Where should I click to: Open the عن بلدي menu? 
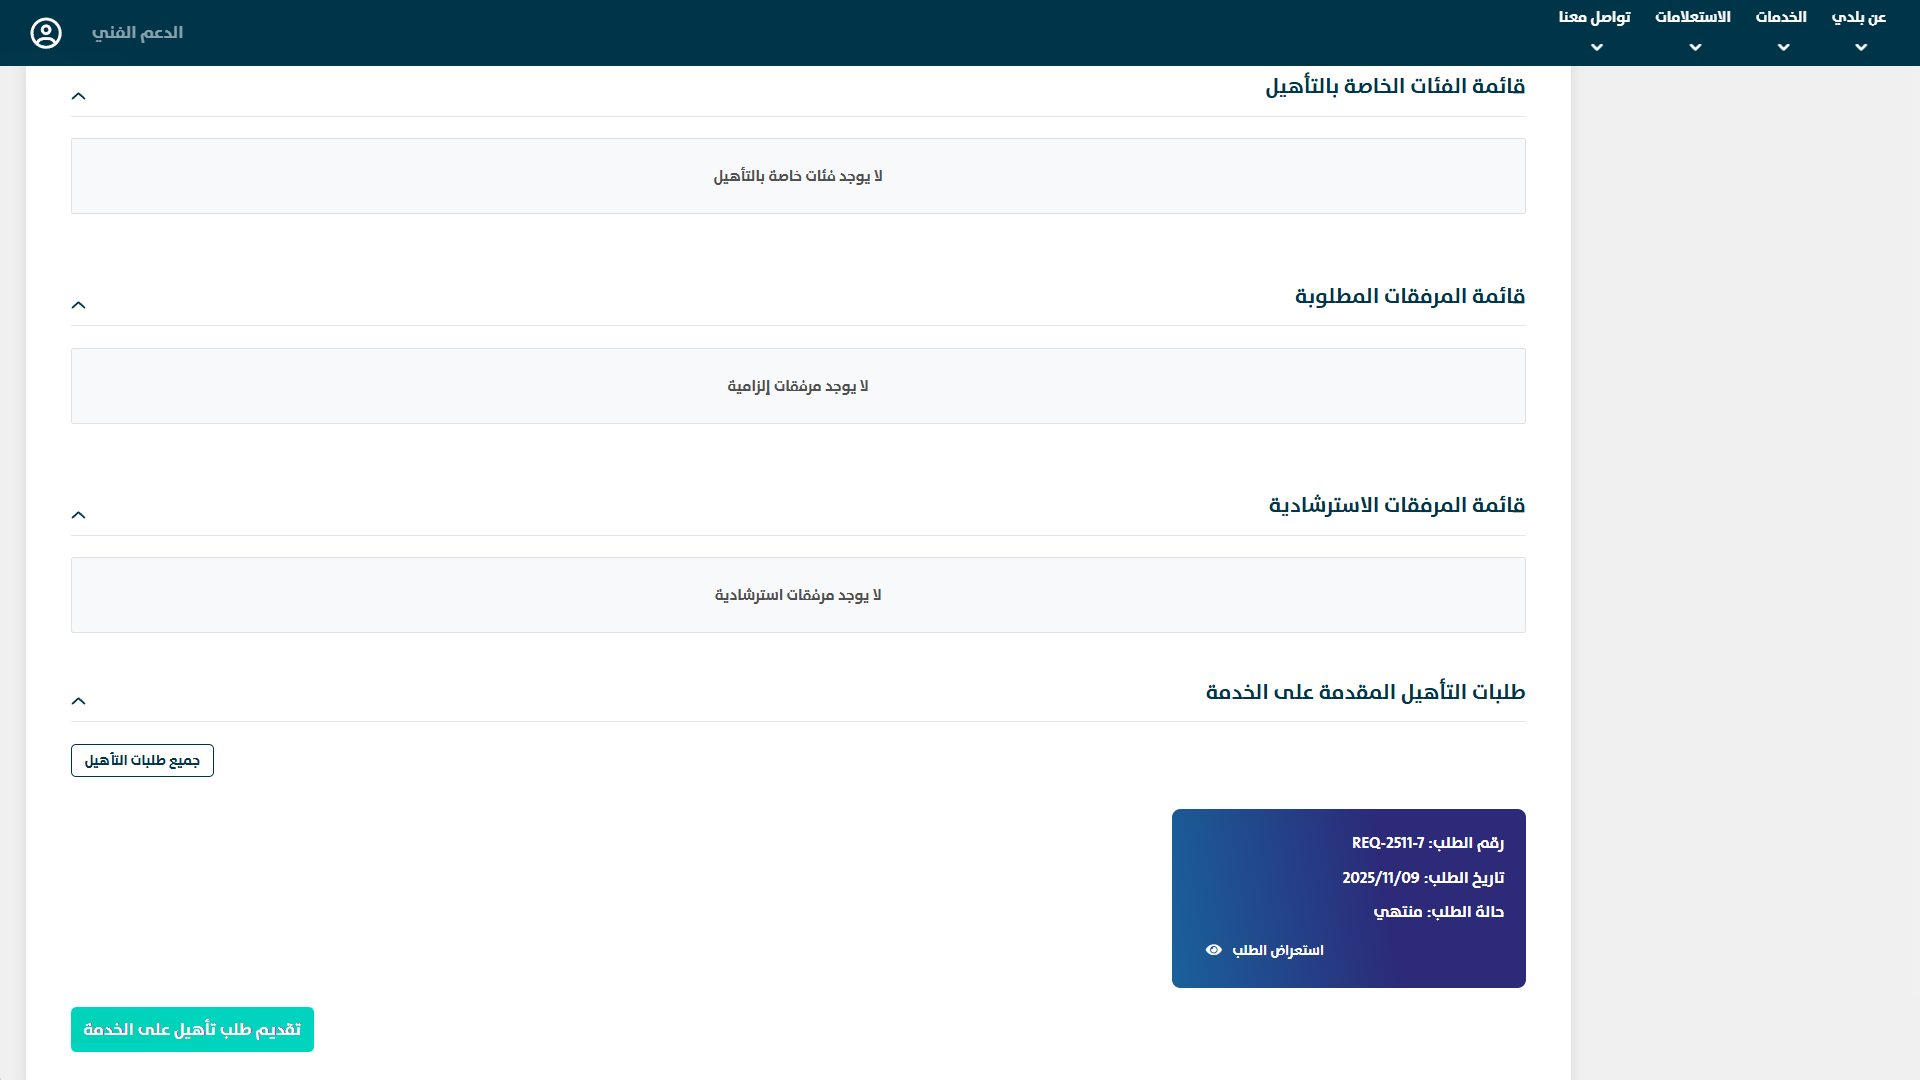point(1858,17)
